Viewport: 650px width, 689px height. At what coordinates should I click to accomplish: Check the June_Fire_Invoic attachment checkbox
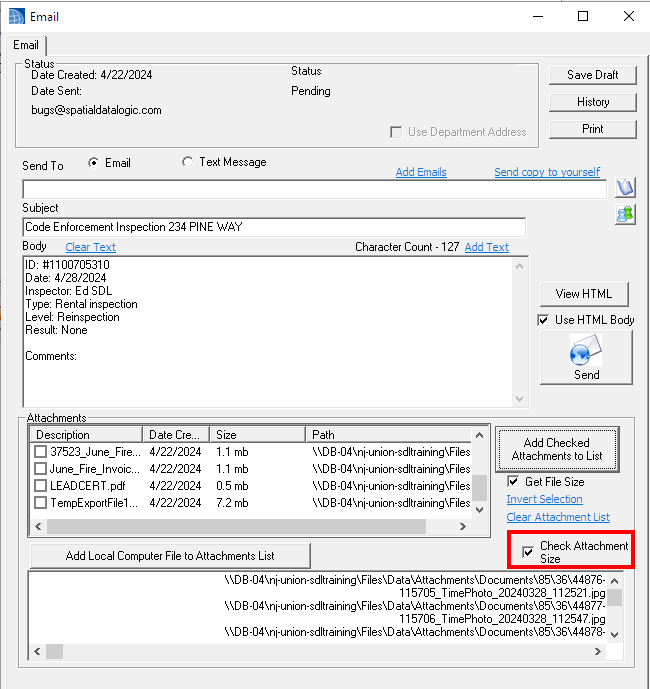click(40, 469)
